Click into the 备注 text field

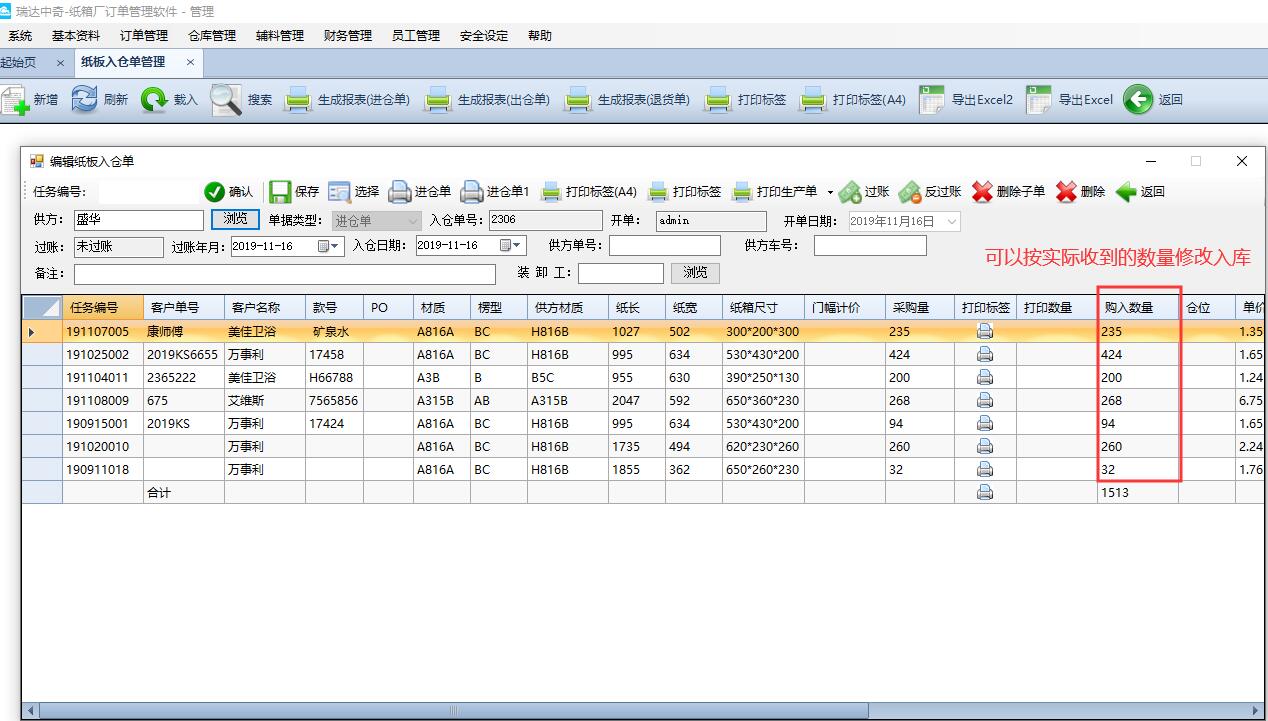(x=285, y=274)
